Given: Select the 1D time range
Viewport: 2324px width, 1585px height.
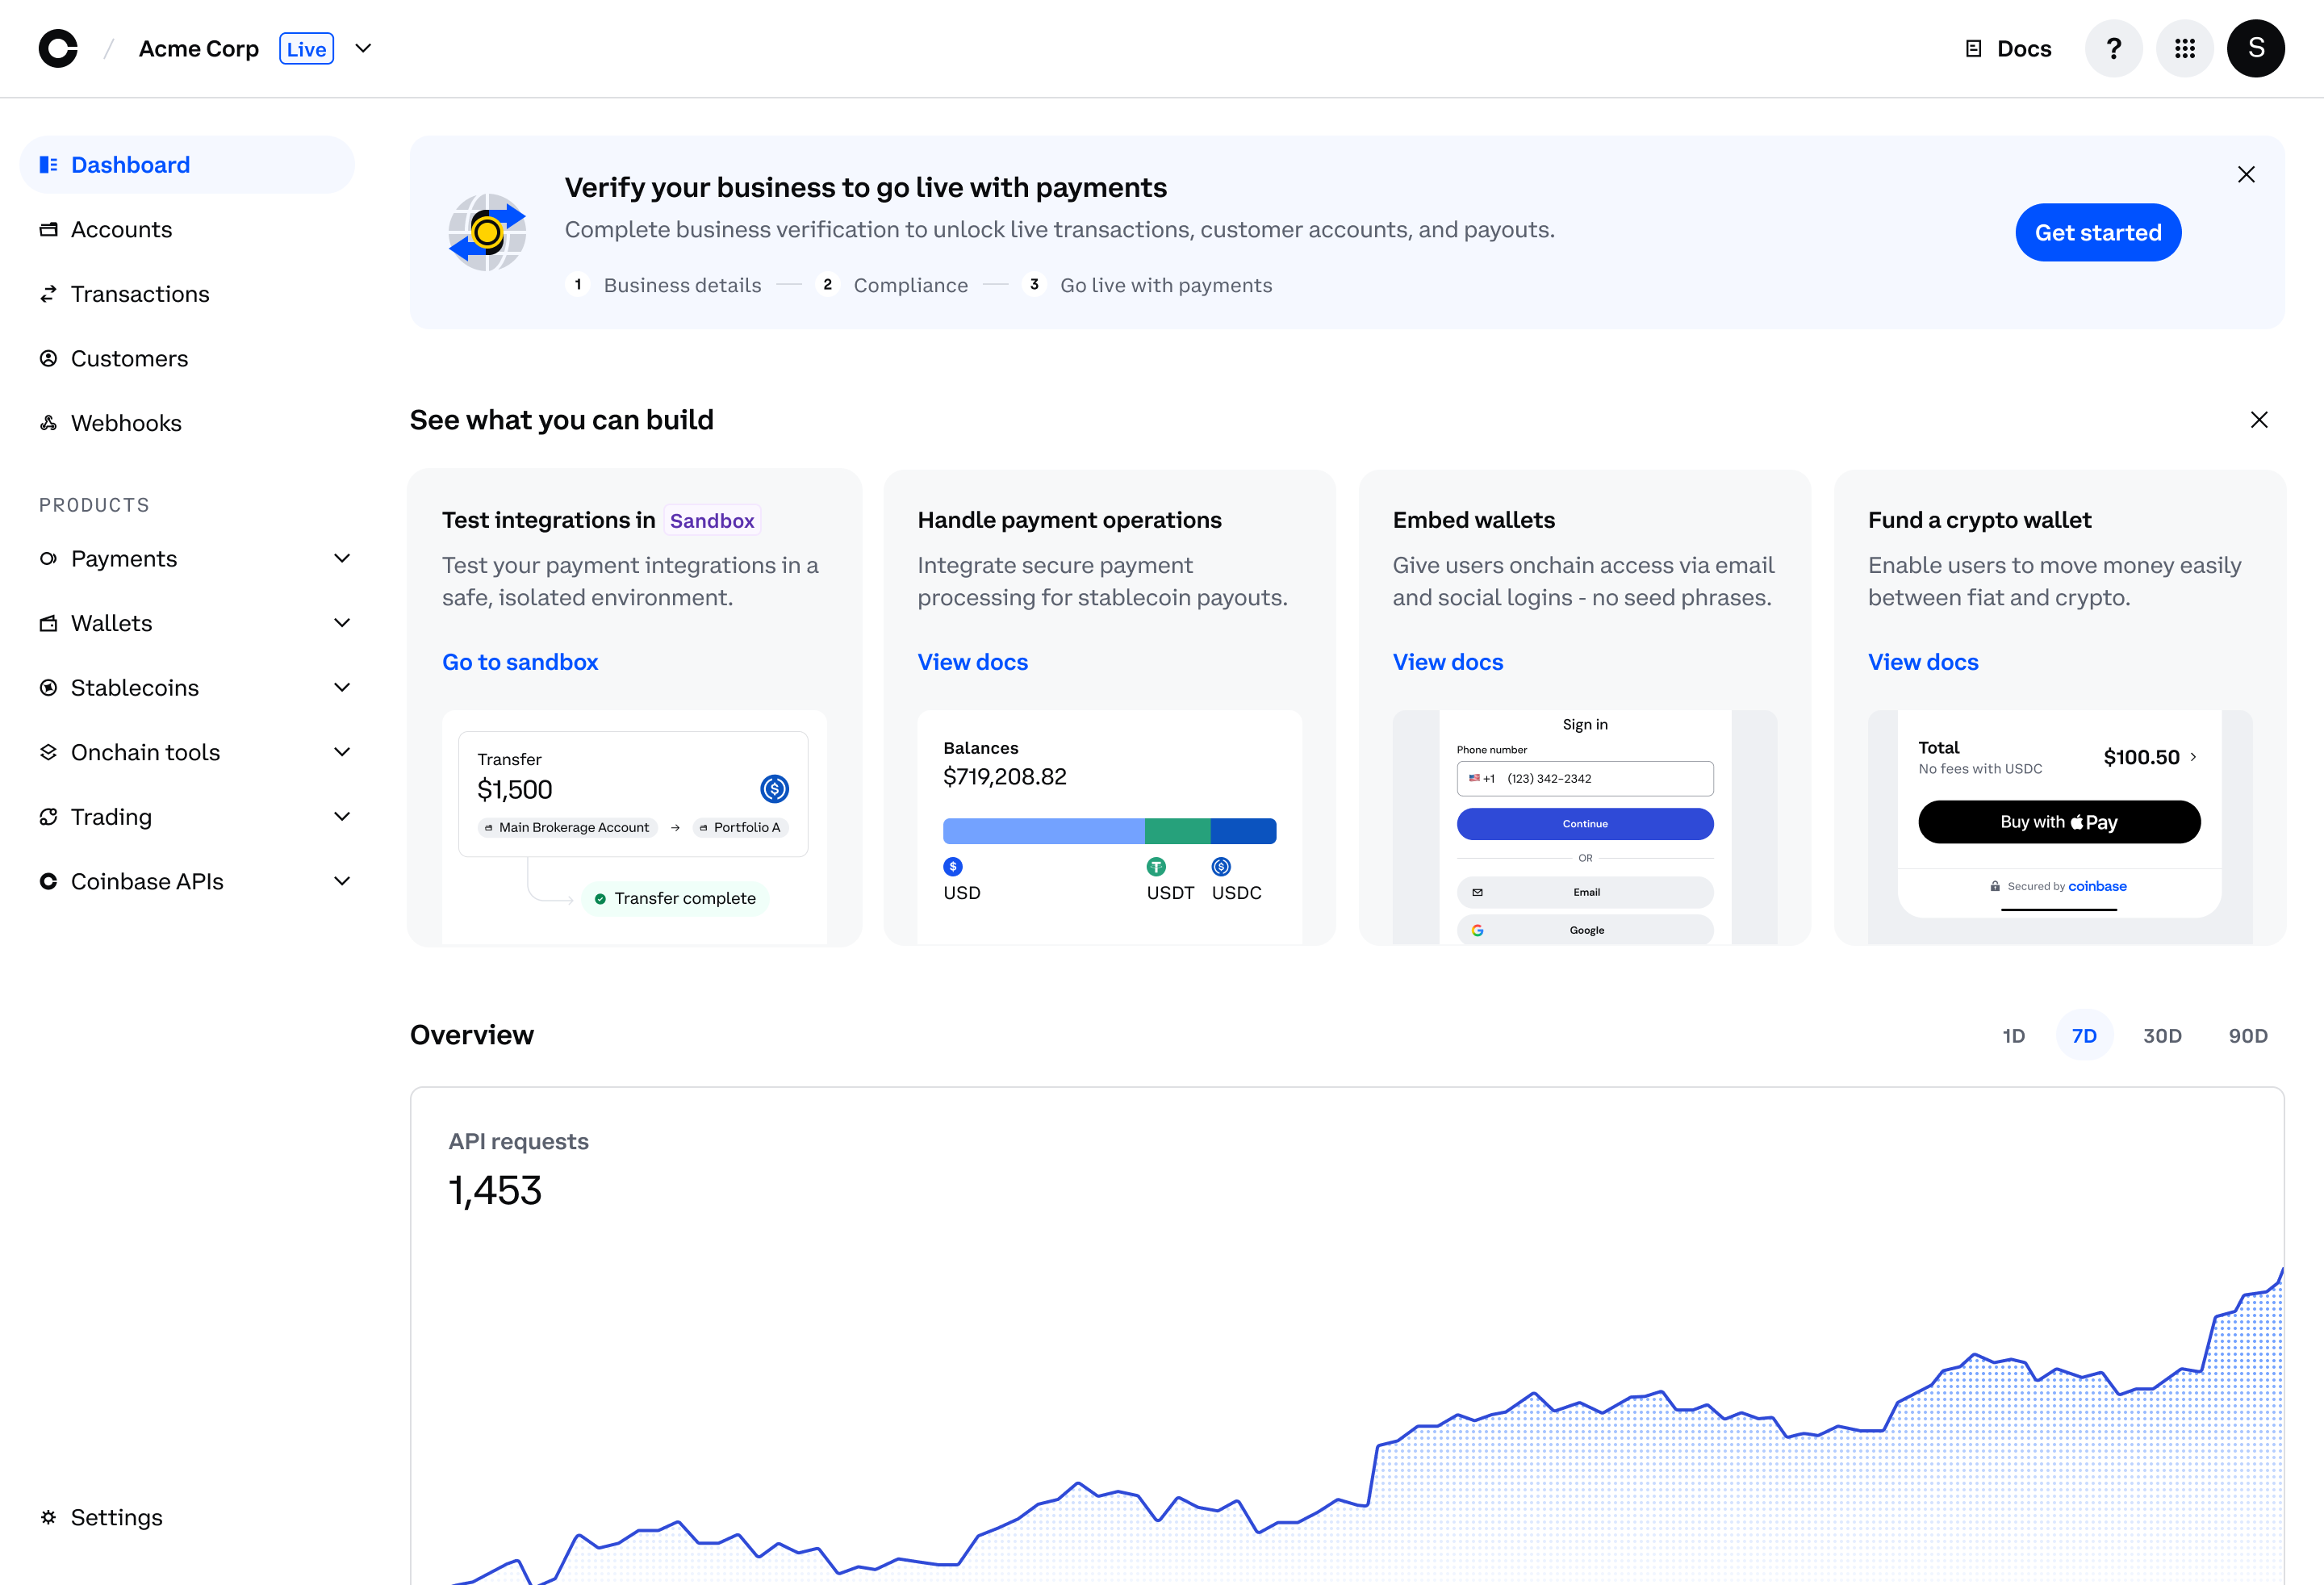Looking at the screenshot, I should pos(2013,1036).
